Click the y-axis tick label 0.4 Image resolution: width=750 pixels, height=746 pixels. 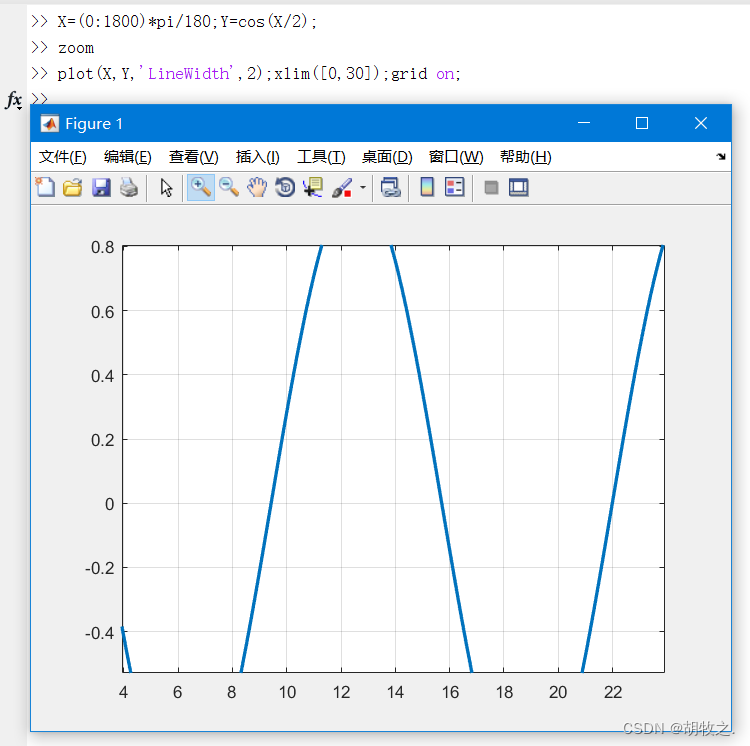coord(102,376)
